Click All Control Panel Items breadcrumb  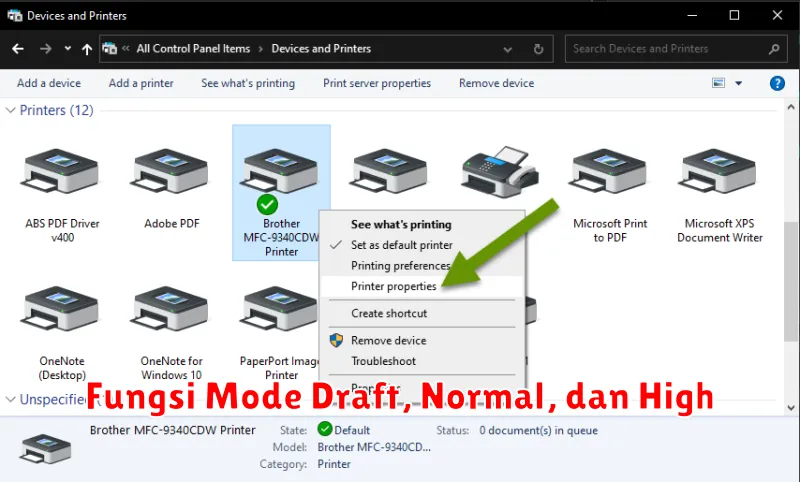[x=193, y=49]
